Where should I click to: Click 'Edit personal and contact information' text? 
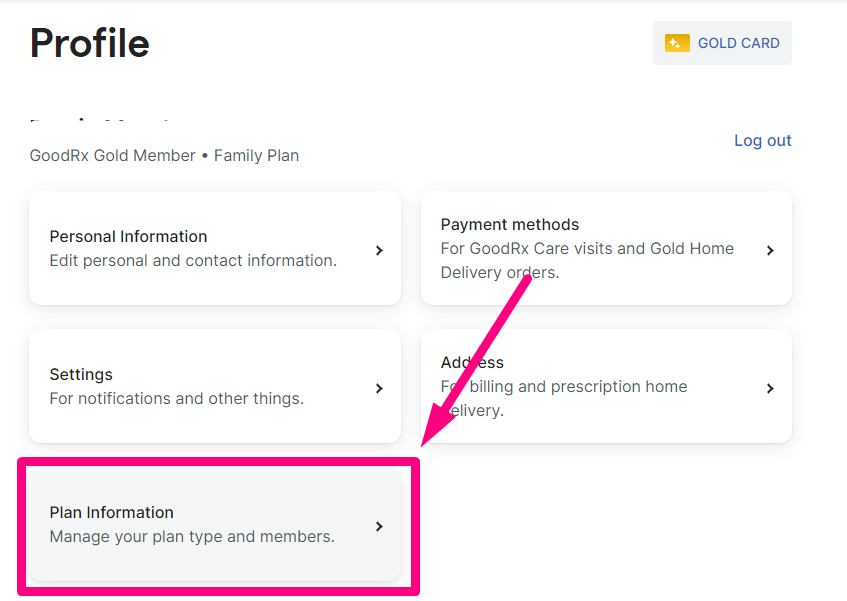193,261
